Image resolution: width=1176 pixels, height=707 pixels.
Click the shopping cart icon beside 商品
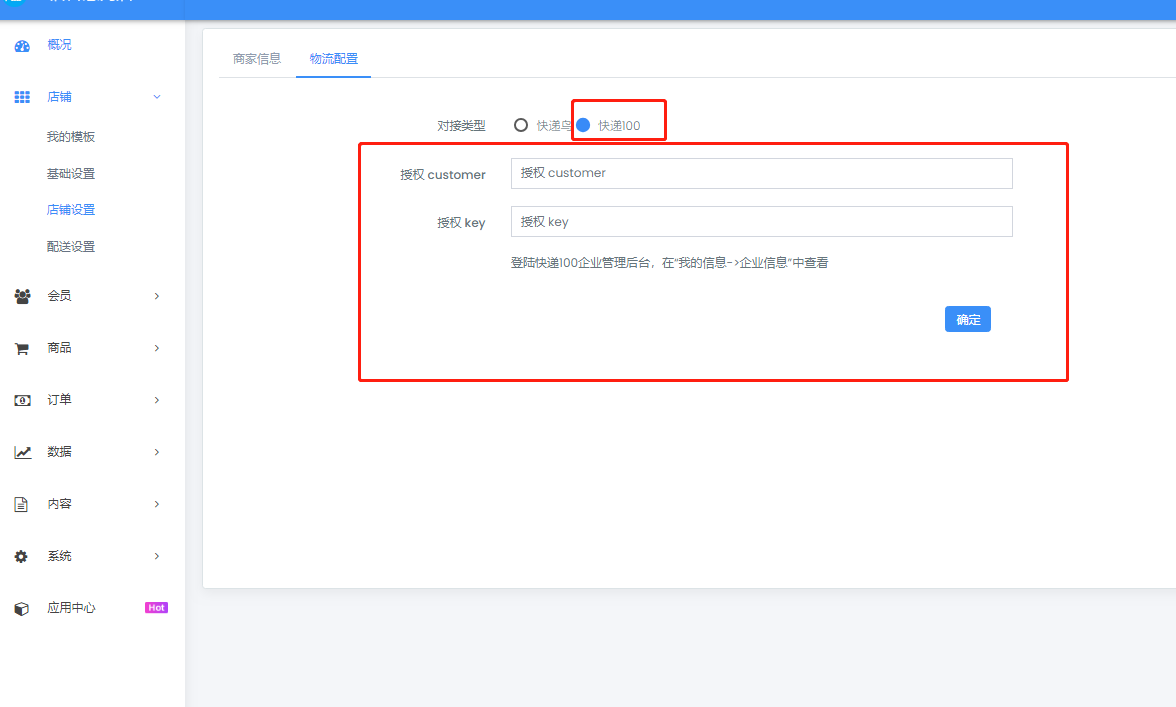pos(22,349)
